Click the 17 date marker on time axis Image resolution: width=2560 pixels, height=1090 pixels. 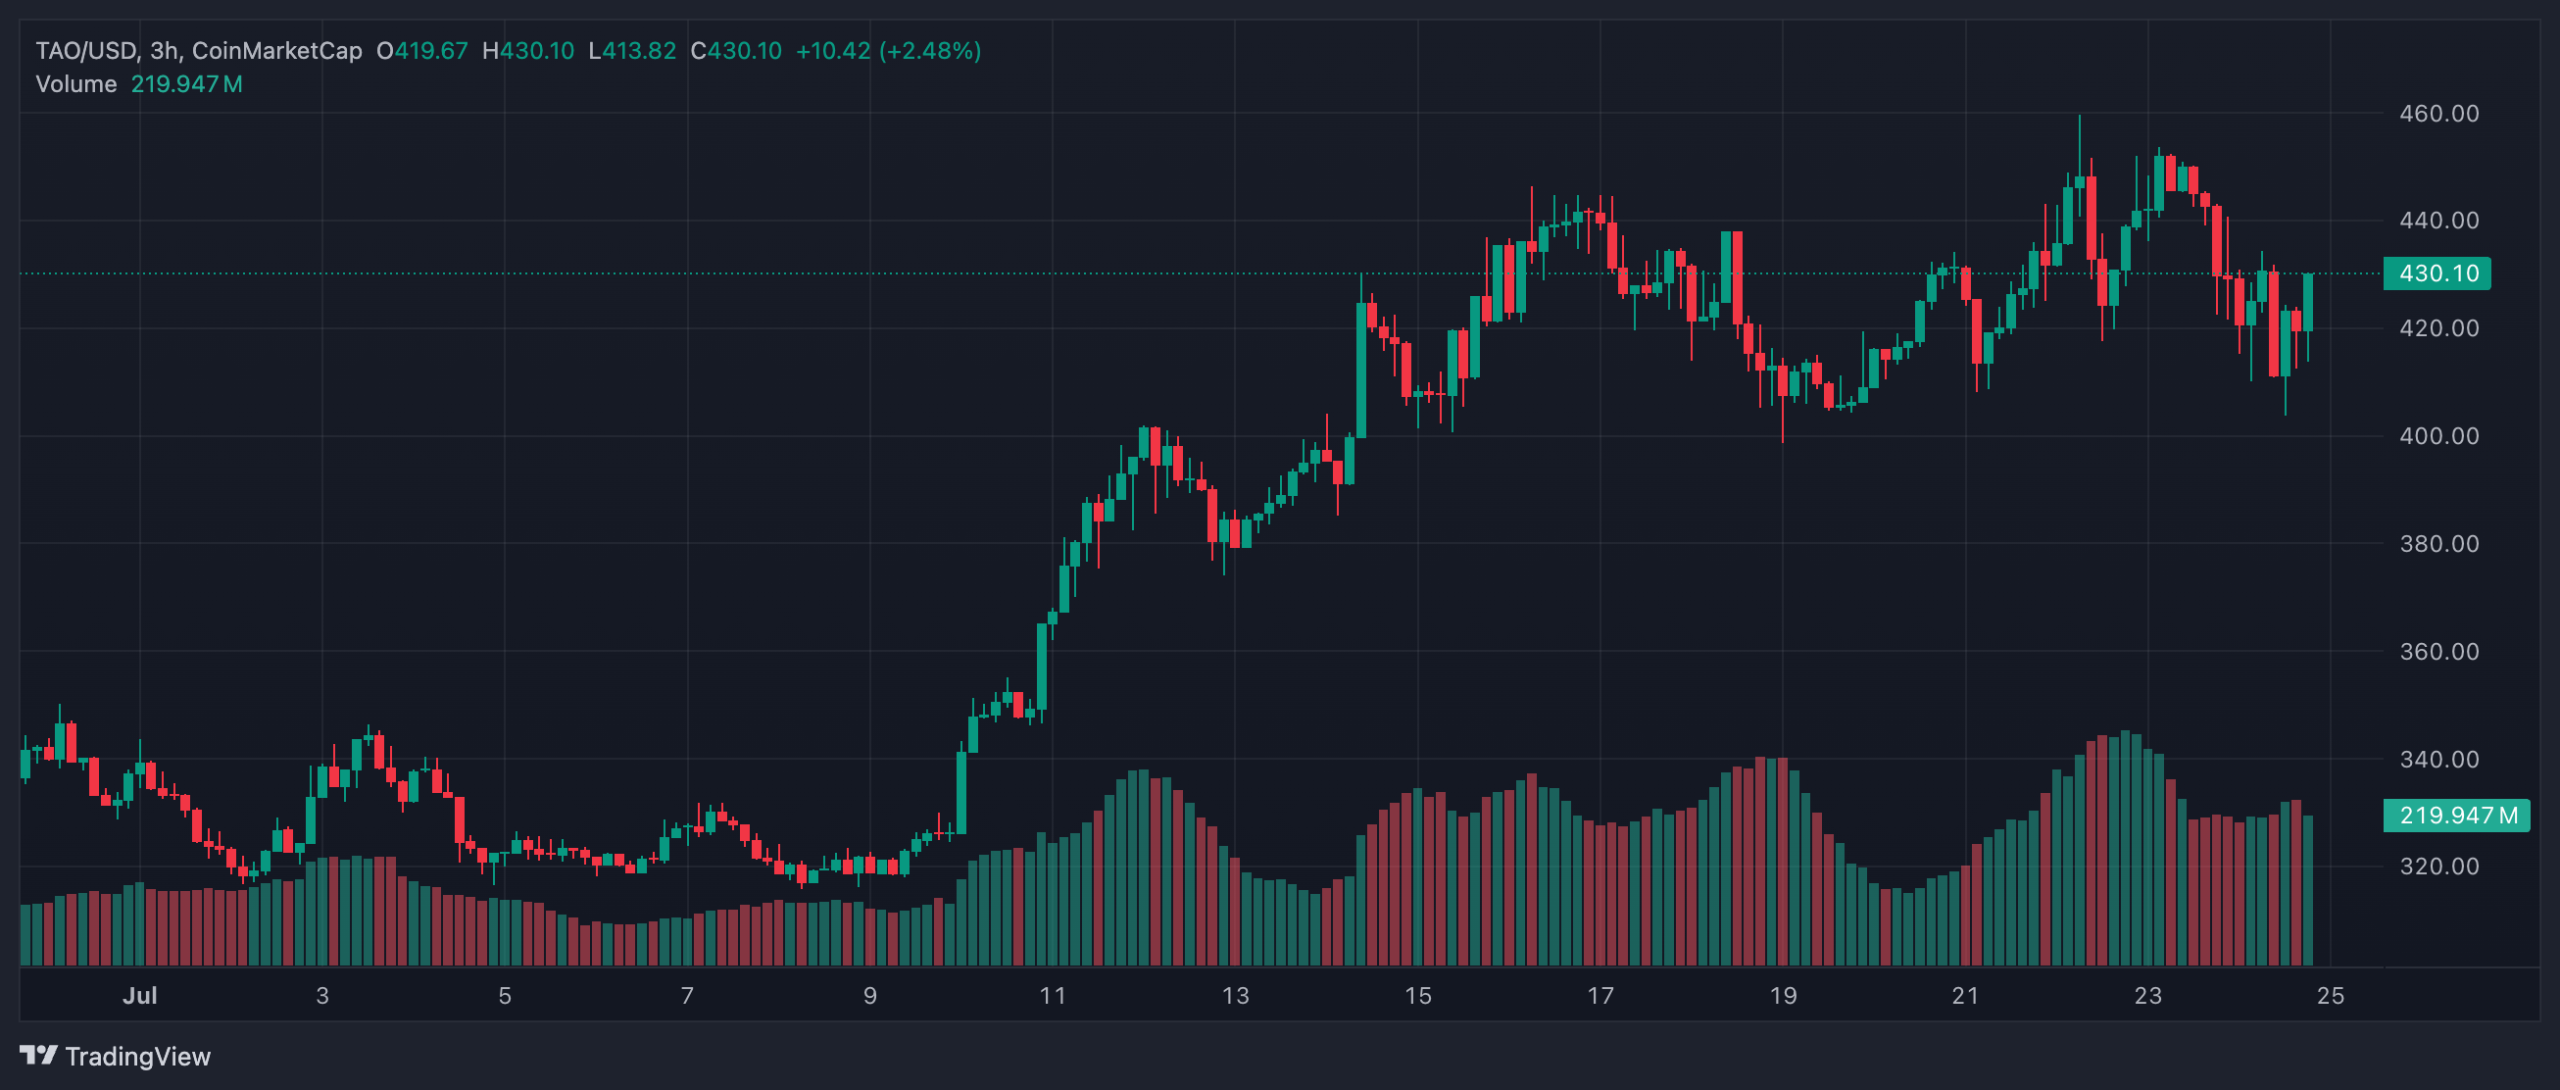coord(1600,996)
